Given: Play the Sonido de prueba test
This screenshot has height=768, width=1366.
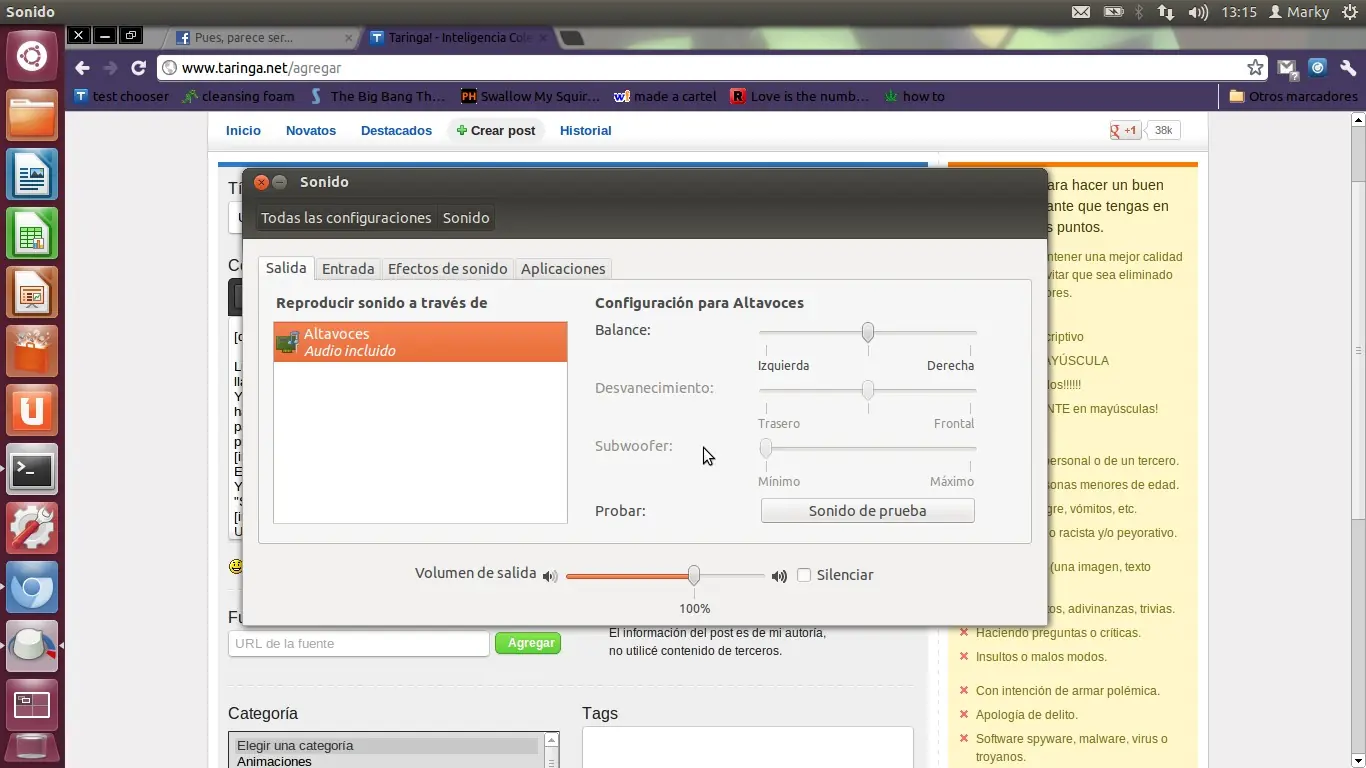Looking at the screenshot, I should [x=867, y=511].
